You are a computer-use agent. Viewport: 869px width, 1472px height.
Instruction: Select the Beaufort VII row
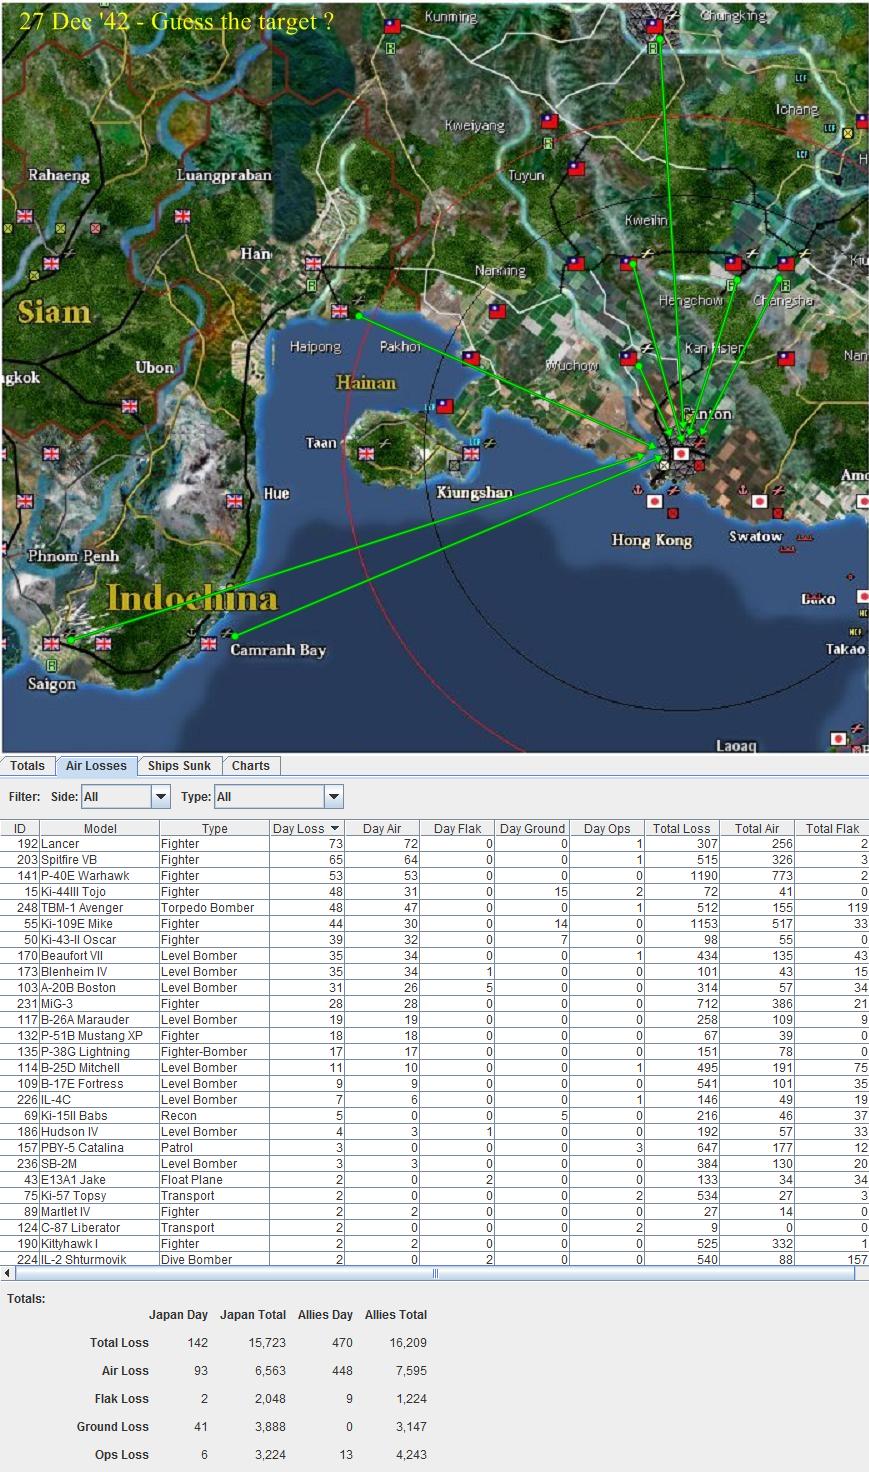pyautogui.click(x=434, y=956)
